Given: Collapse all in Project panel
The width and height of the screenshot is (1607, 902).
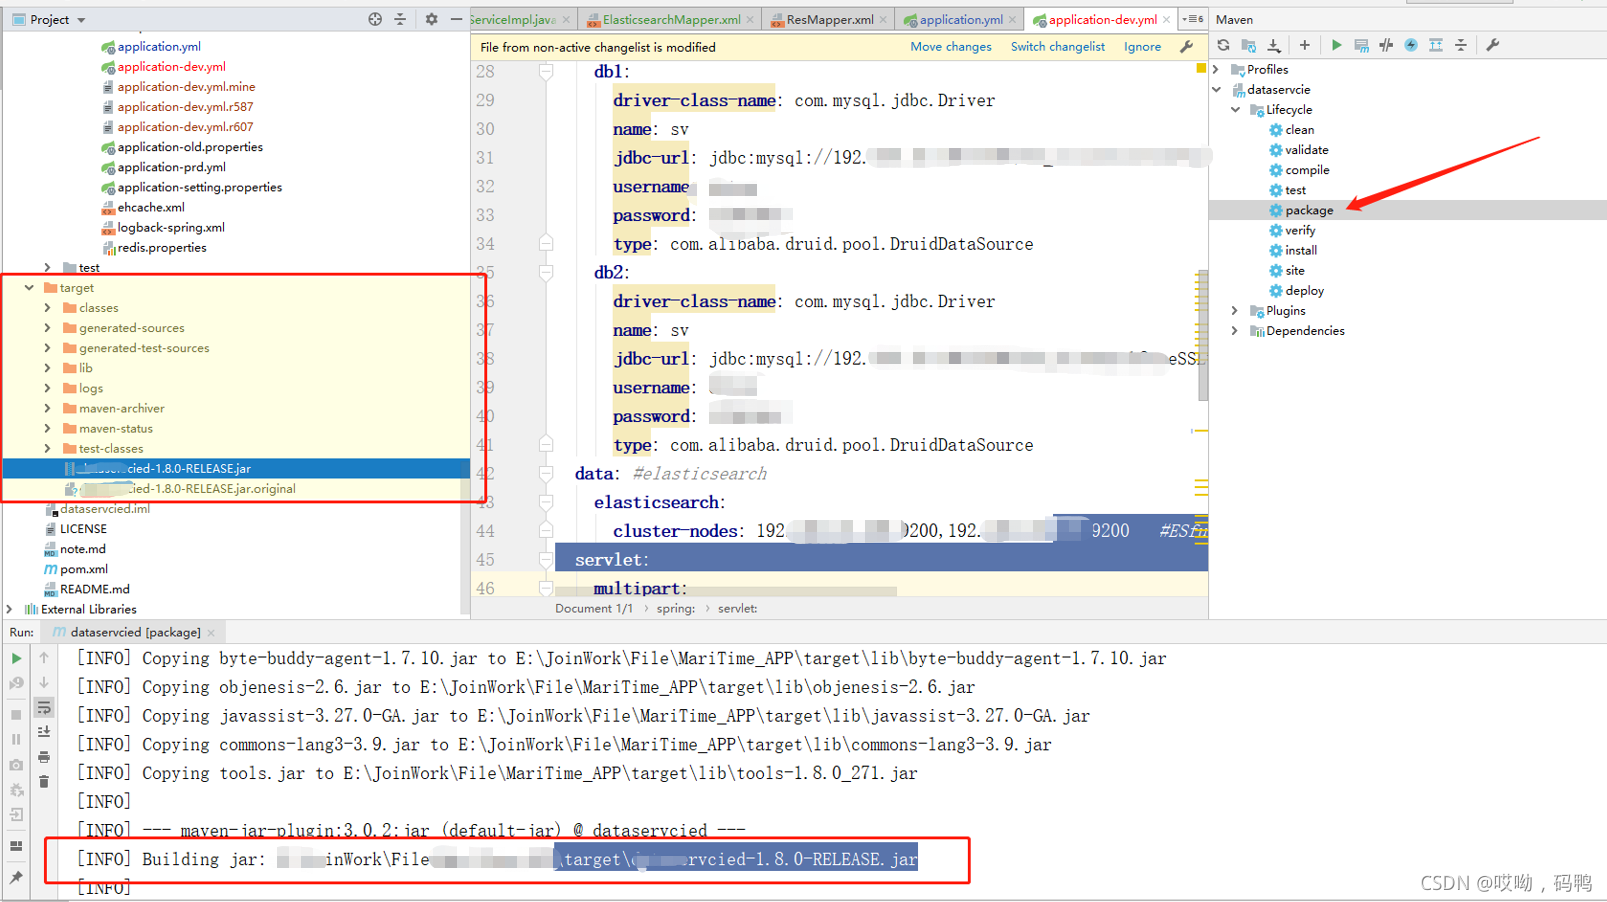Looking at the screenshot, I should tap(400, 19).
